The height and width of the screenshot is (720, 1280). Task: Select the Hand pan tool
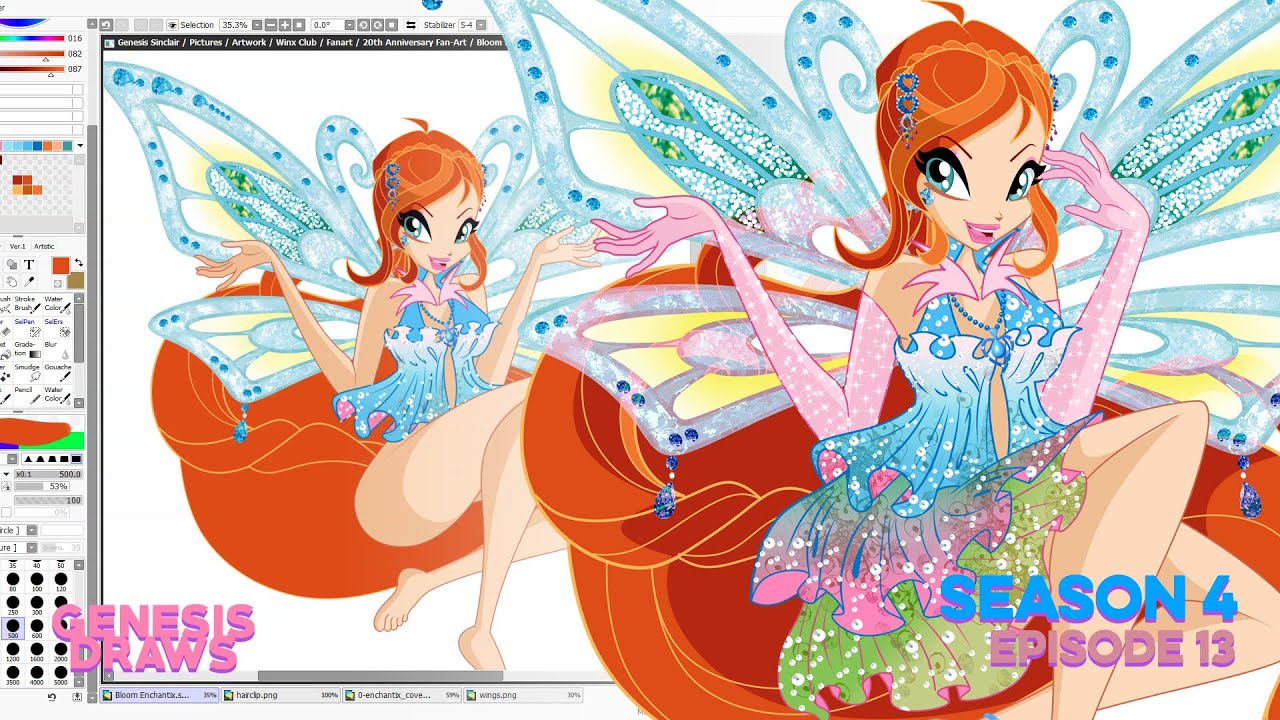pyautogui.click(x=11, y=282)
